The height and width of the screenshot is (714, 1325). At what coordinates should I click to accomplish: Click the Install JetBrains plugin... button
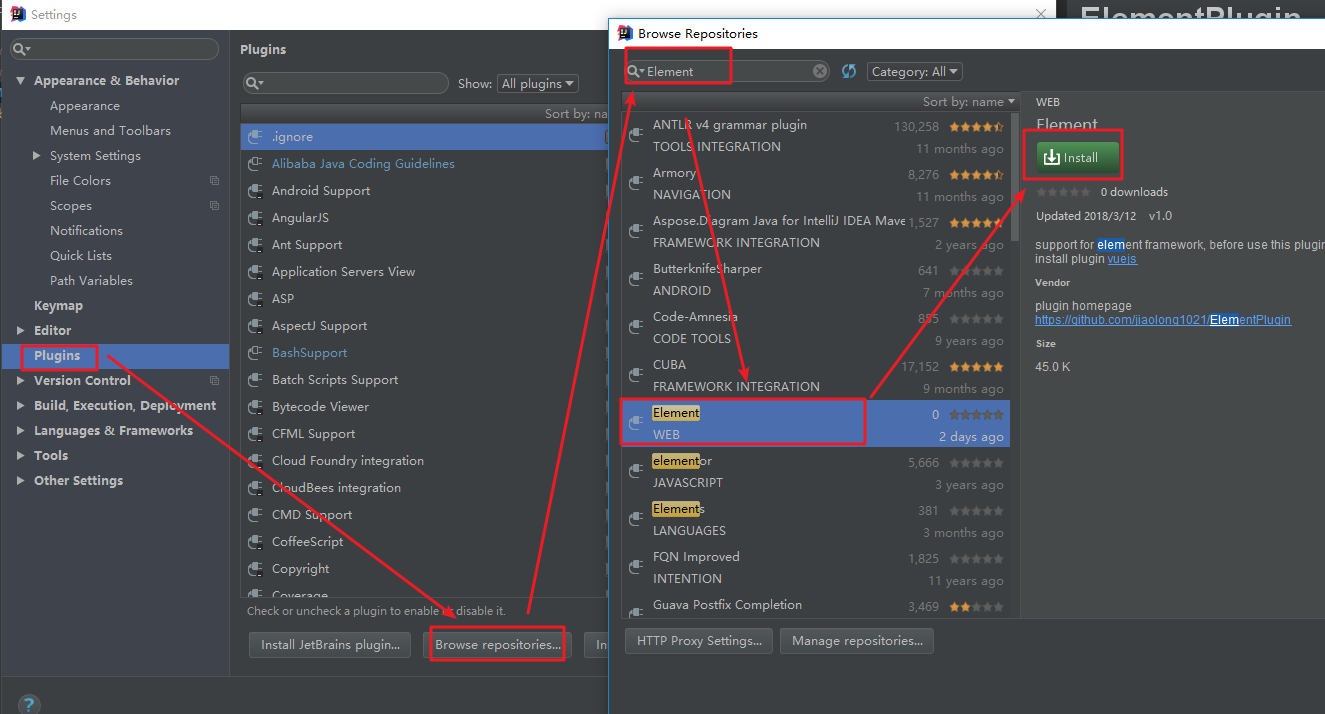330,645
